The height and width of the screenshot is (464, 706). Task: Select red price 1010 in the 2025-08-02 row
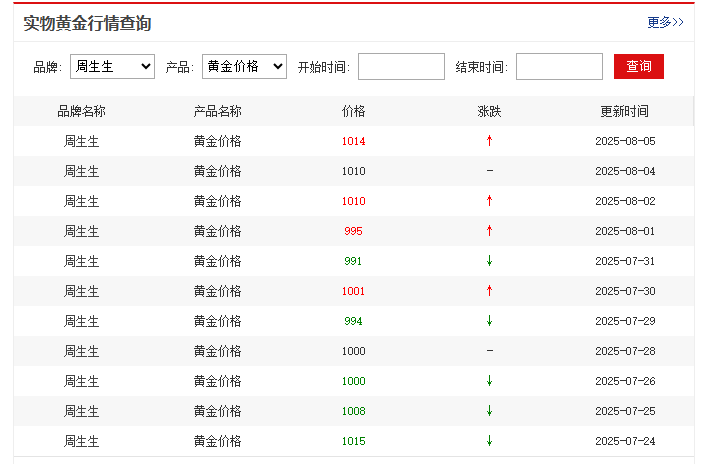353,201
